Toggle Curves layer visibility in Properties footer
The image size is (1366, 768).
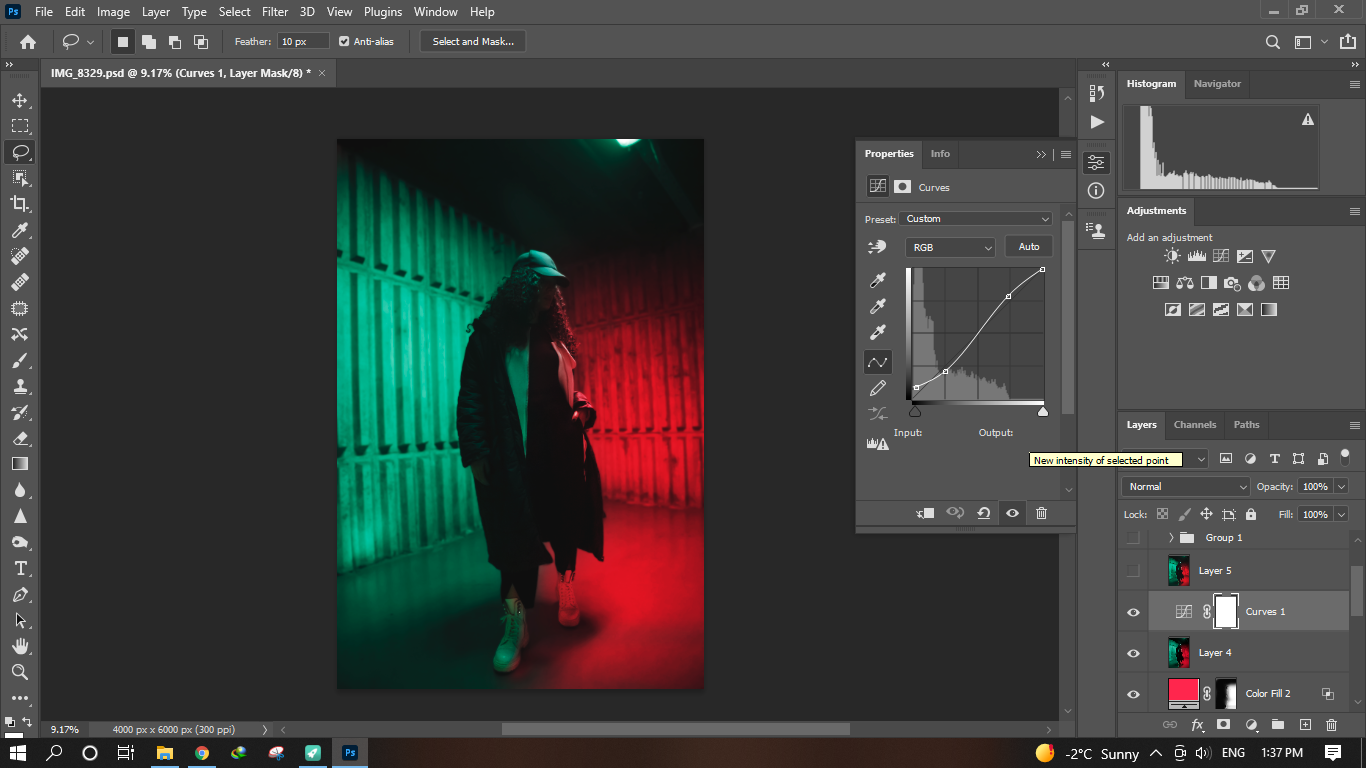coord(1012,513)
